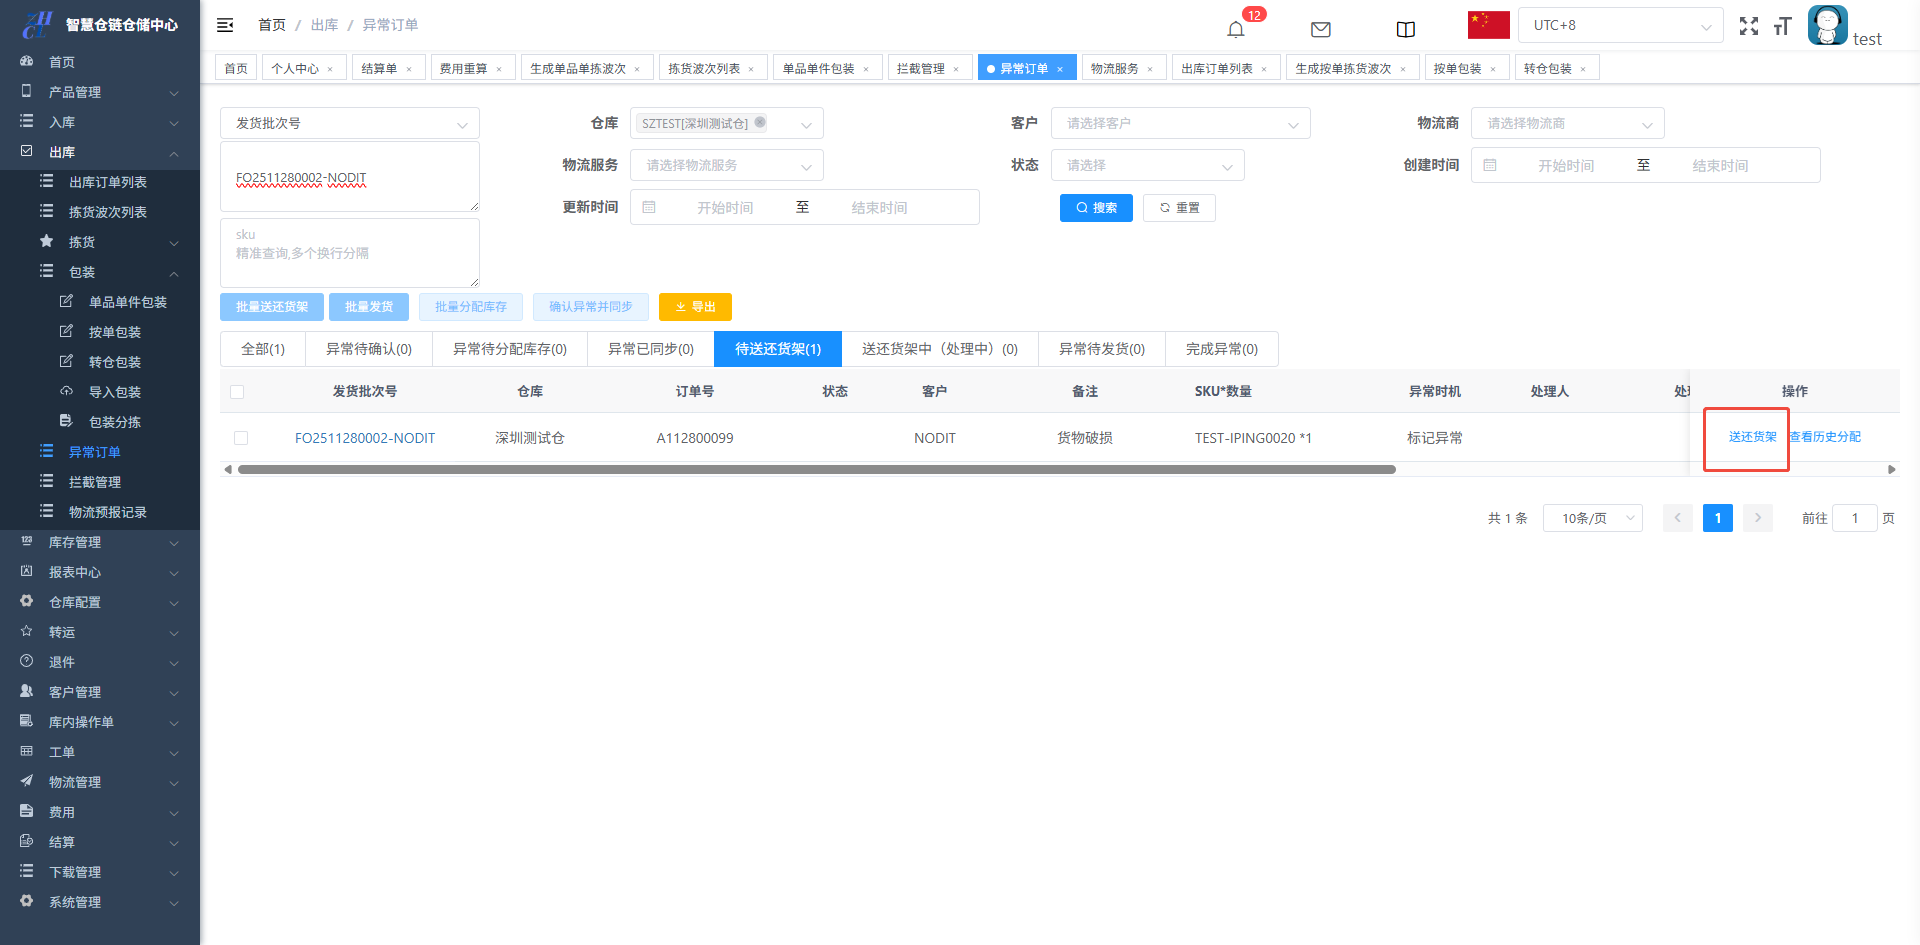1920x945 pixels.
Task: Select the 全部(1) status tab
Action: point(263,349)
